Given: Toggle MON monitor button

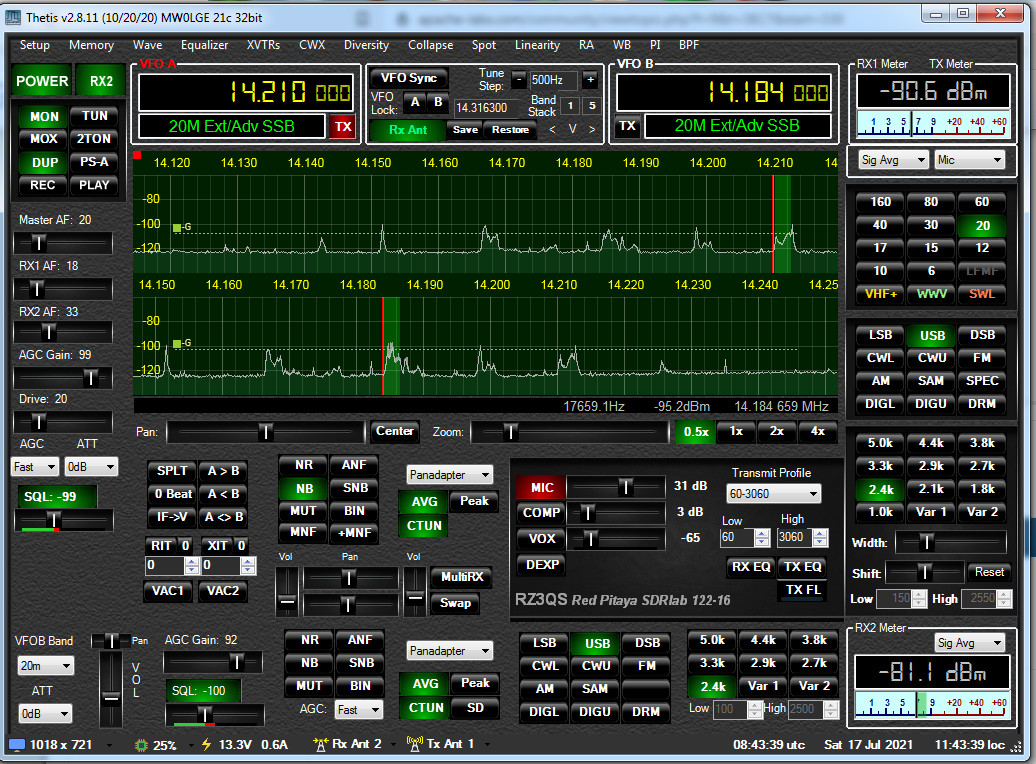Looking at the screenshot, I should point(44,116).
